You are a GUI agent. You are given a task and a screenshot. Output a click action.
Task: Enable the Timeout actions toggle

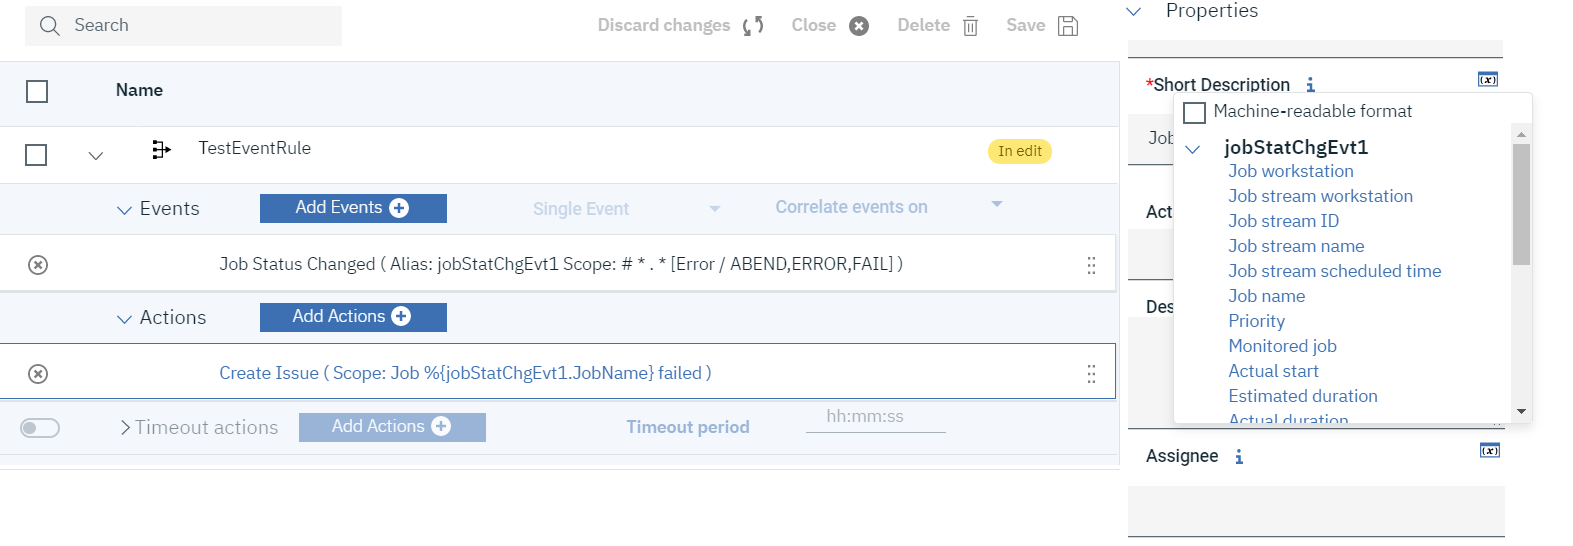pyautogui.click(x=40, y=428)
